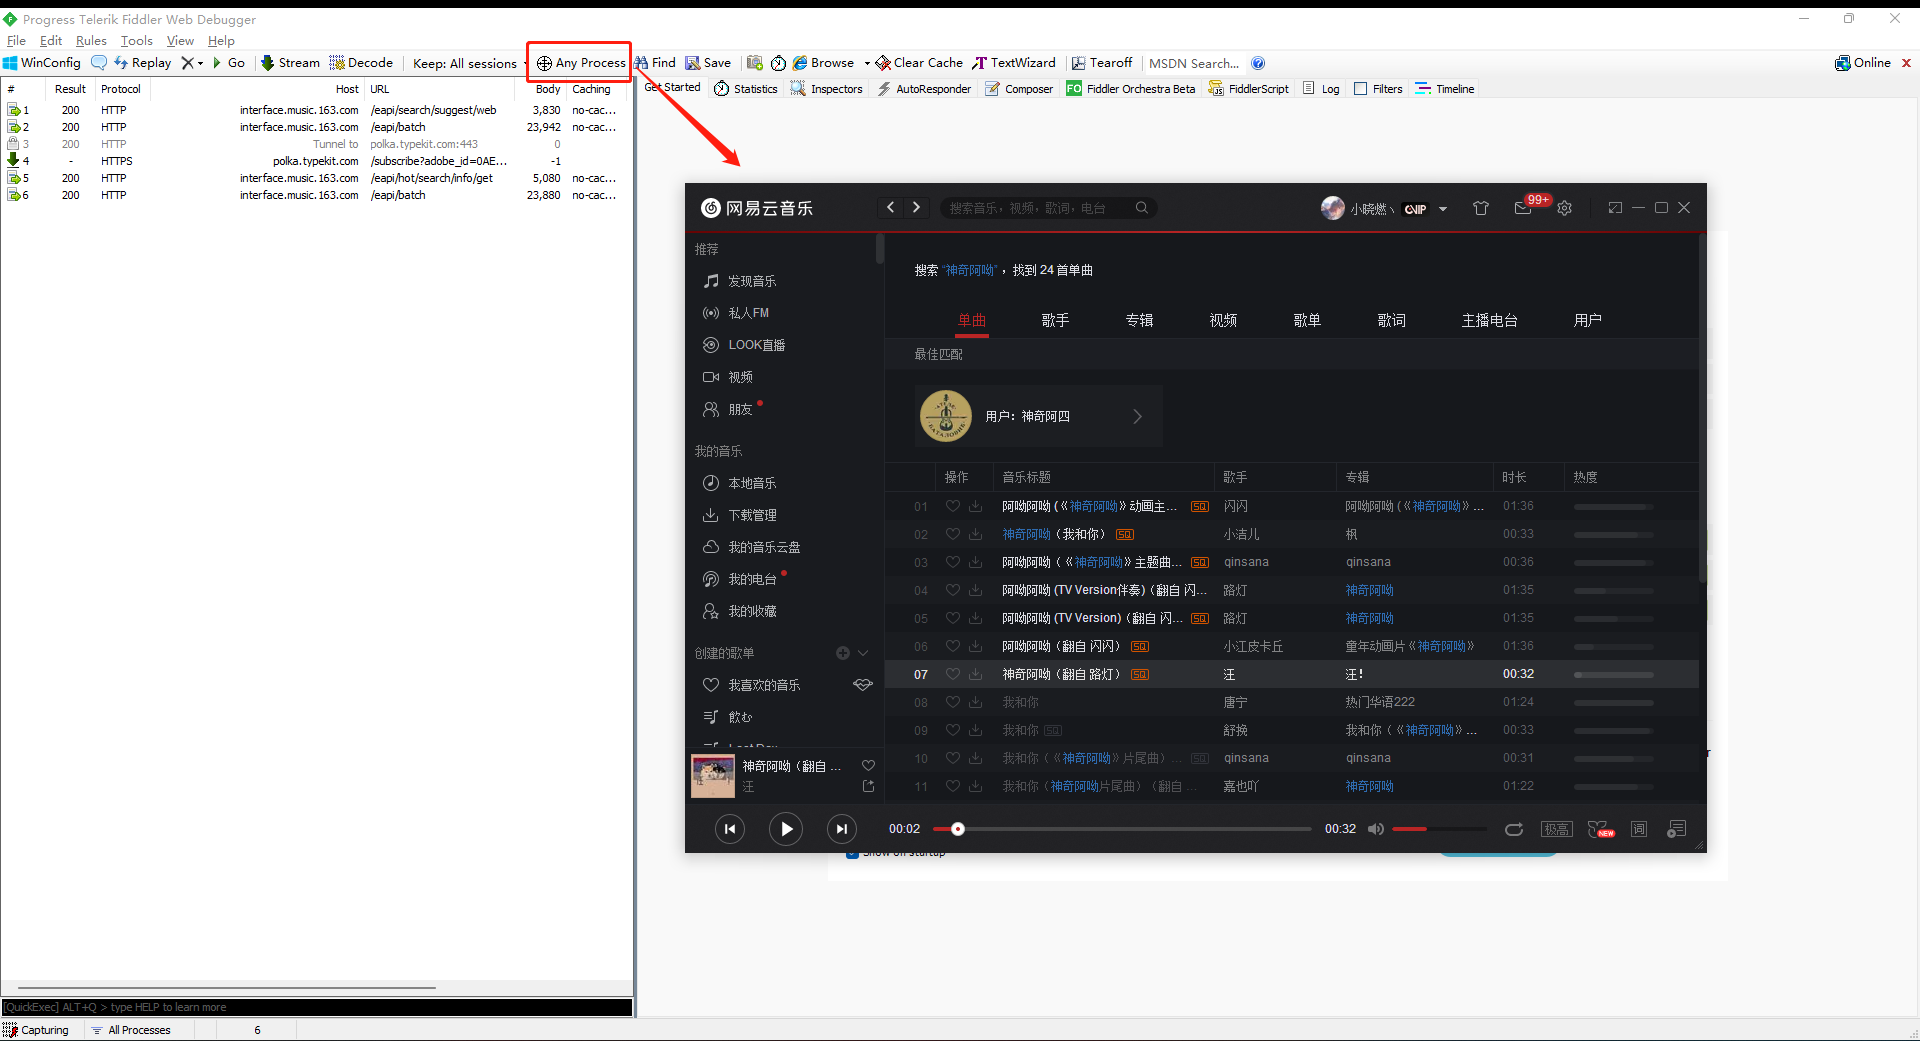Open the Keep: All sessions dropdown
The width and height of the screenshot is (1920, 1041).
pos(469,63)
